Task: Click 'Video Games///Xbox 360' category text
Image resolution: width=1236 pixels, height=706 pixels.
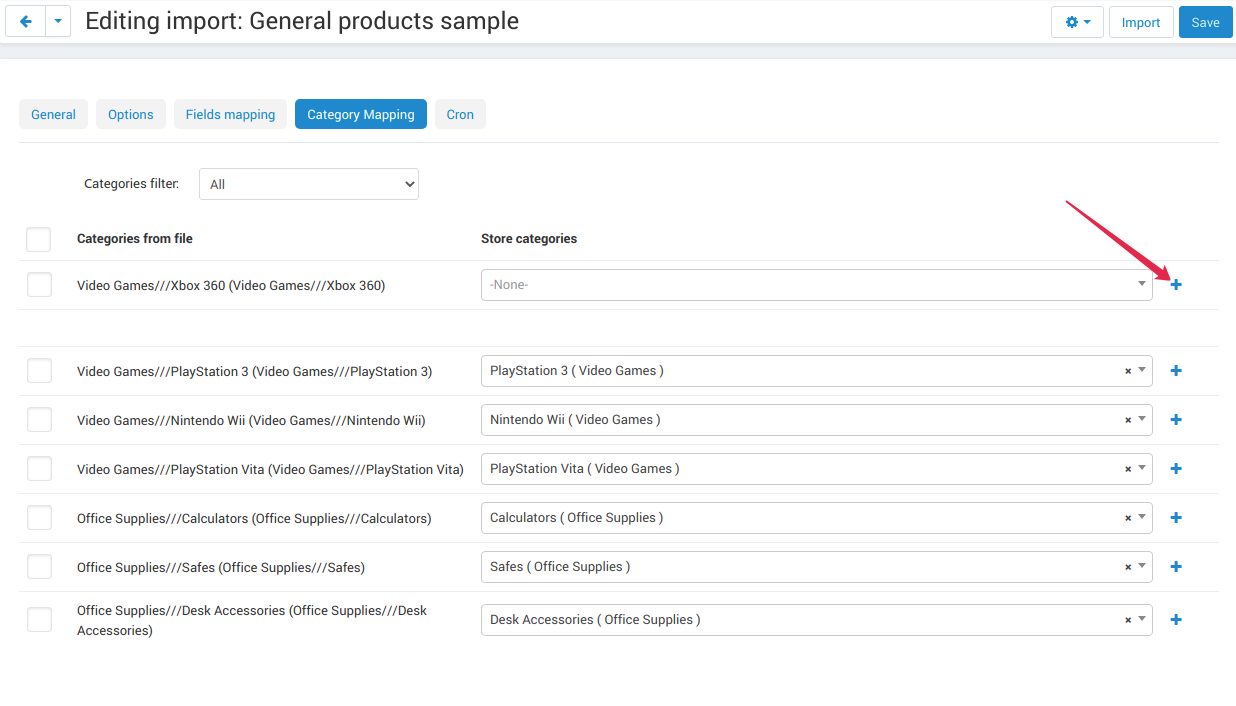Action: click(231, 286)
